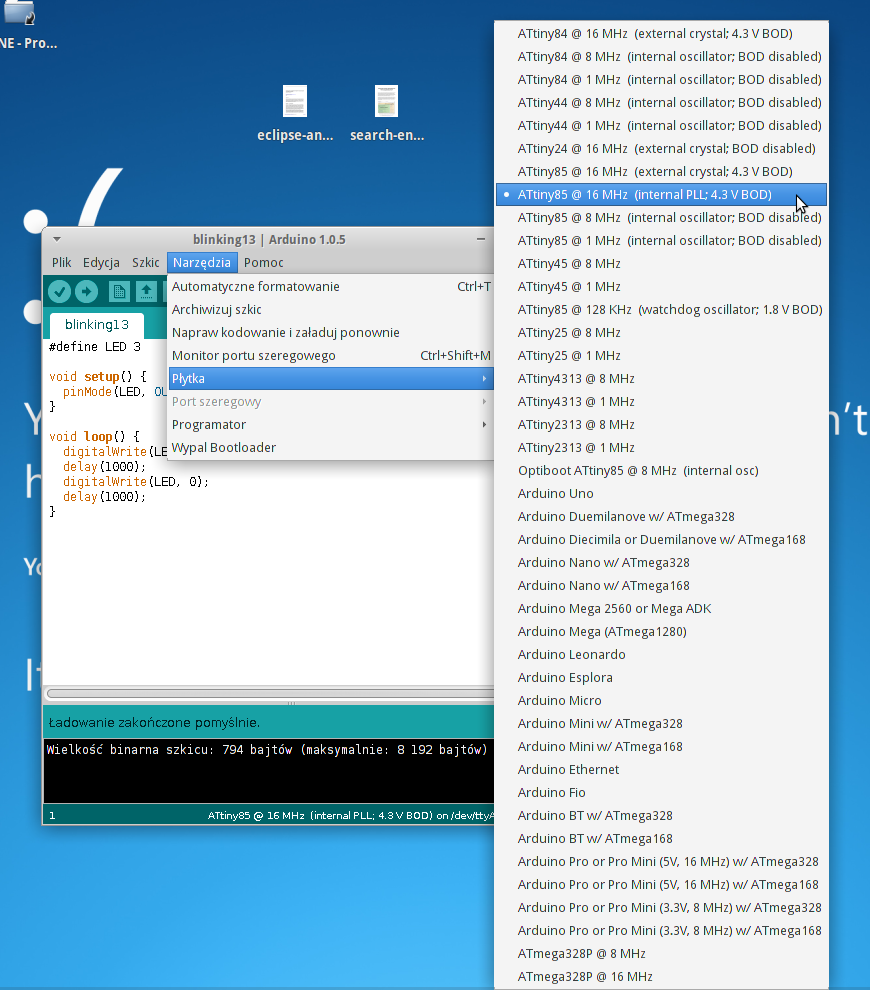Click the New sketch toolbar icon
This screenshot has height=990, width=870.
pos(119,292)
